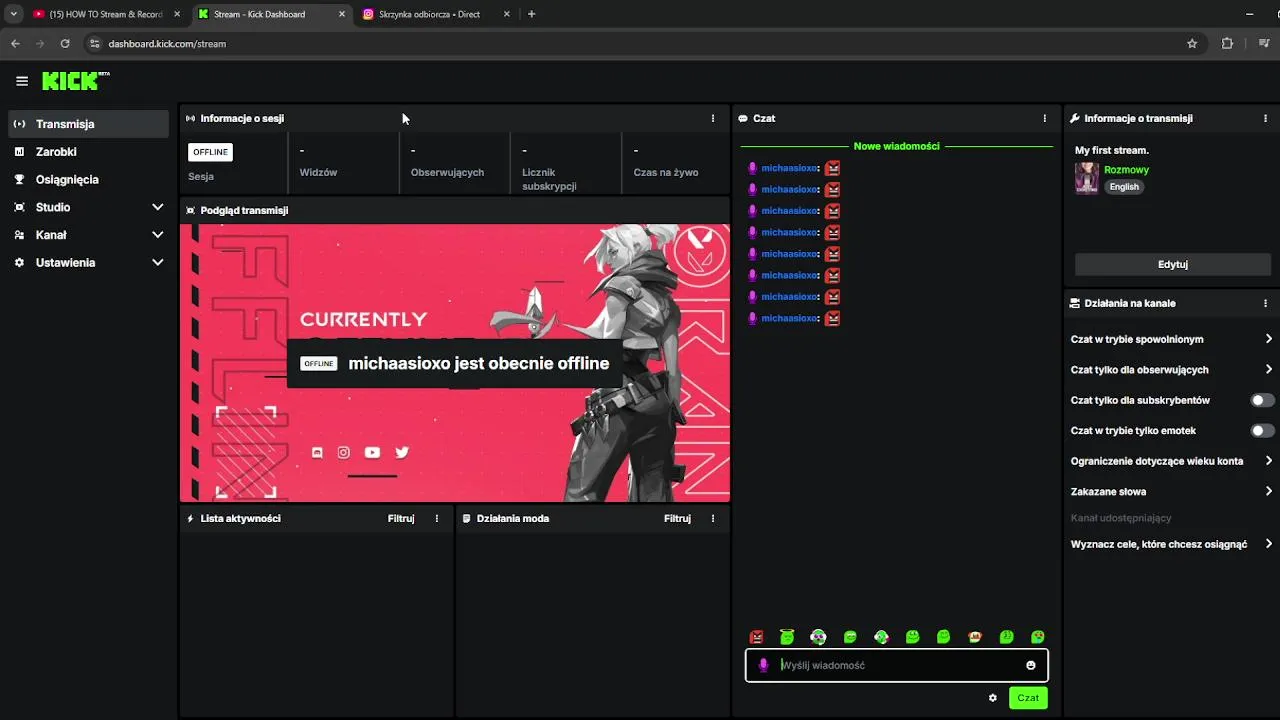Click the Edytuj button

click(1172, 264)
